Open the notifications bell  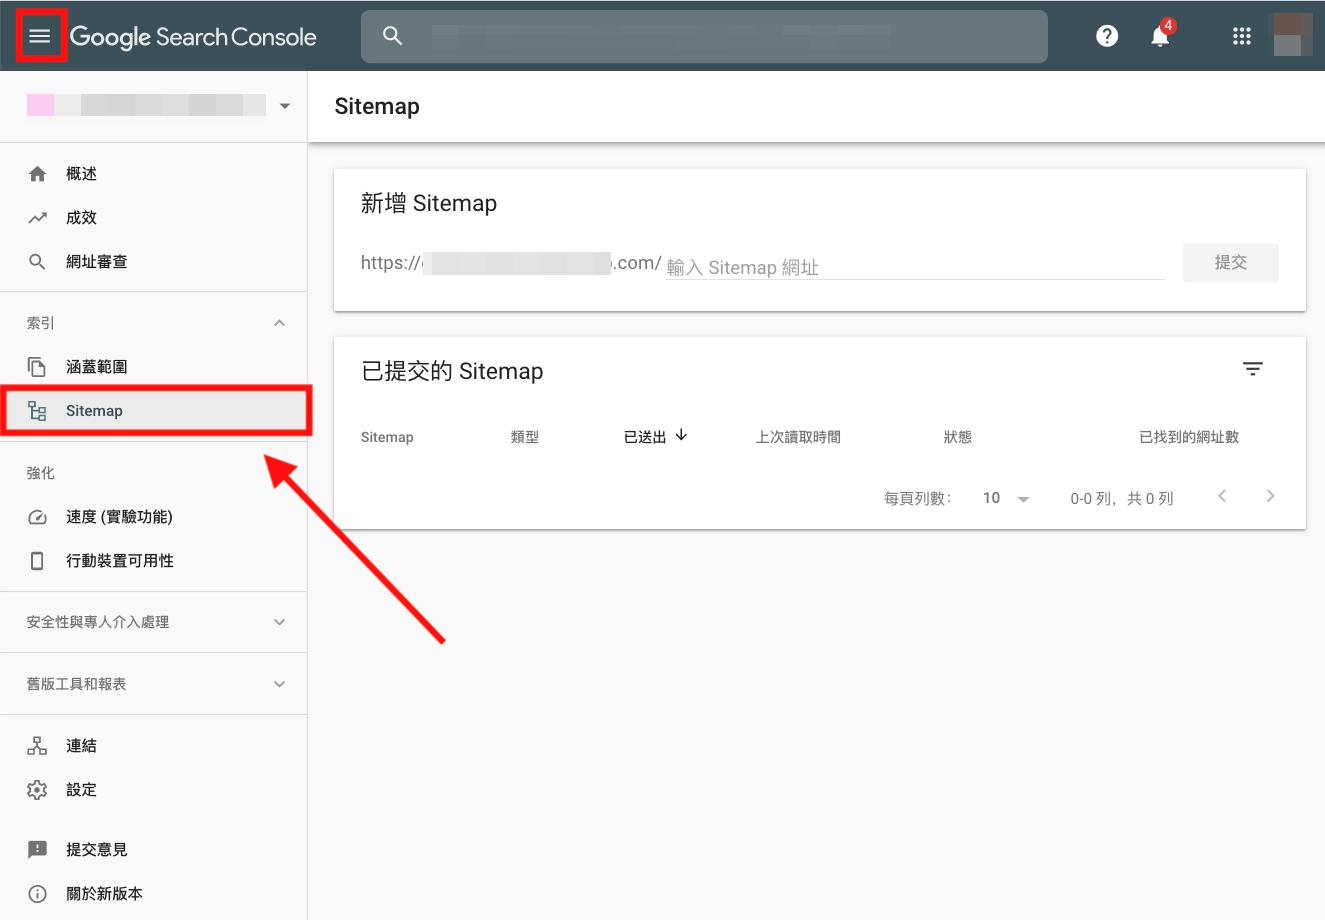coord(1160,36)
